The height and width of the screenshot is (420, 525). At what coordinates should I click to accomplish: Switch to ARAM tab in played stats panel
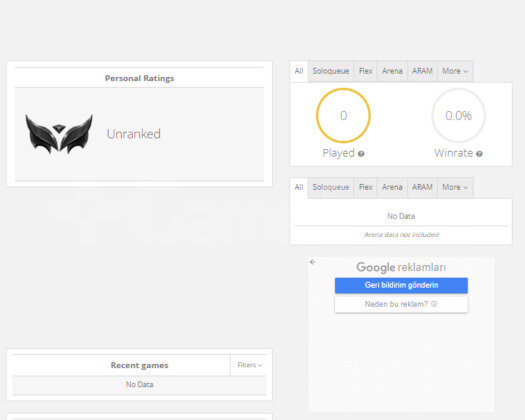click(x=422, y=71)
